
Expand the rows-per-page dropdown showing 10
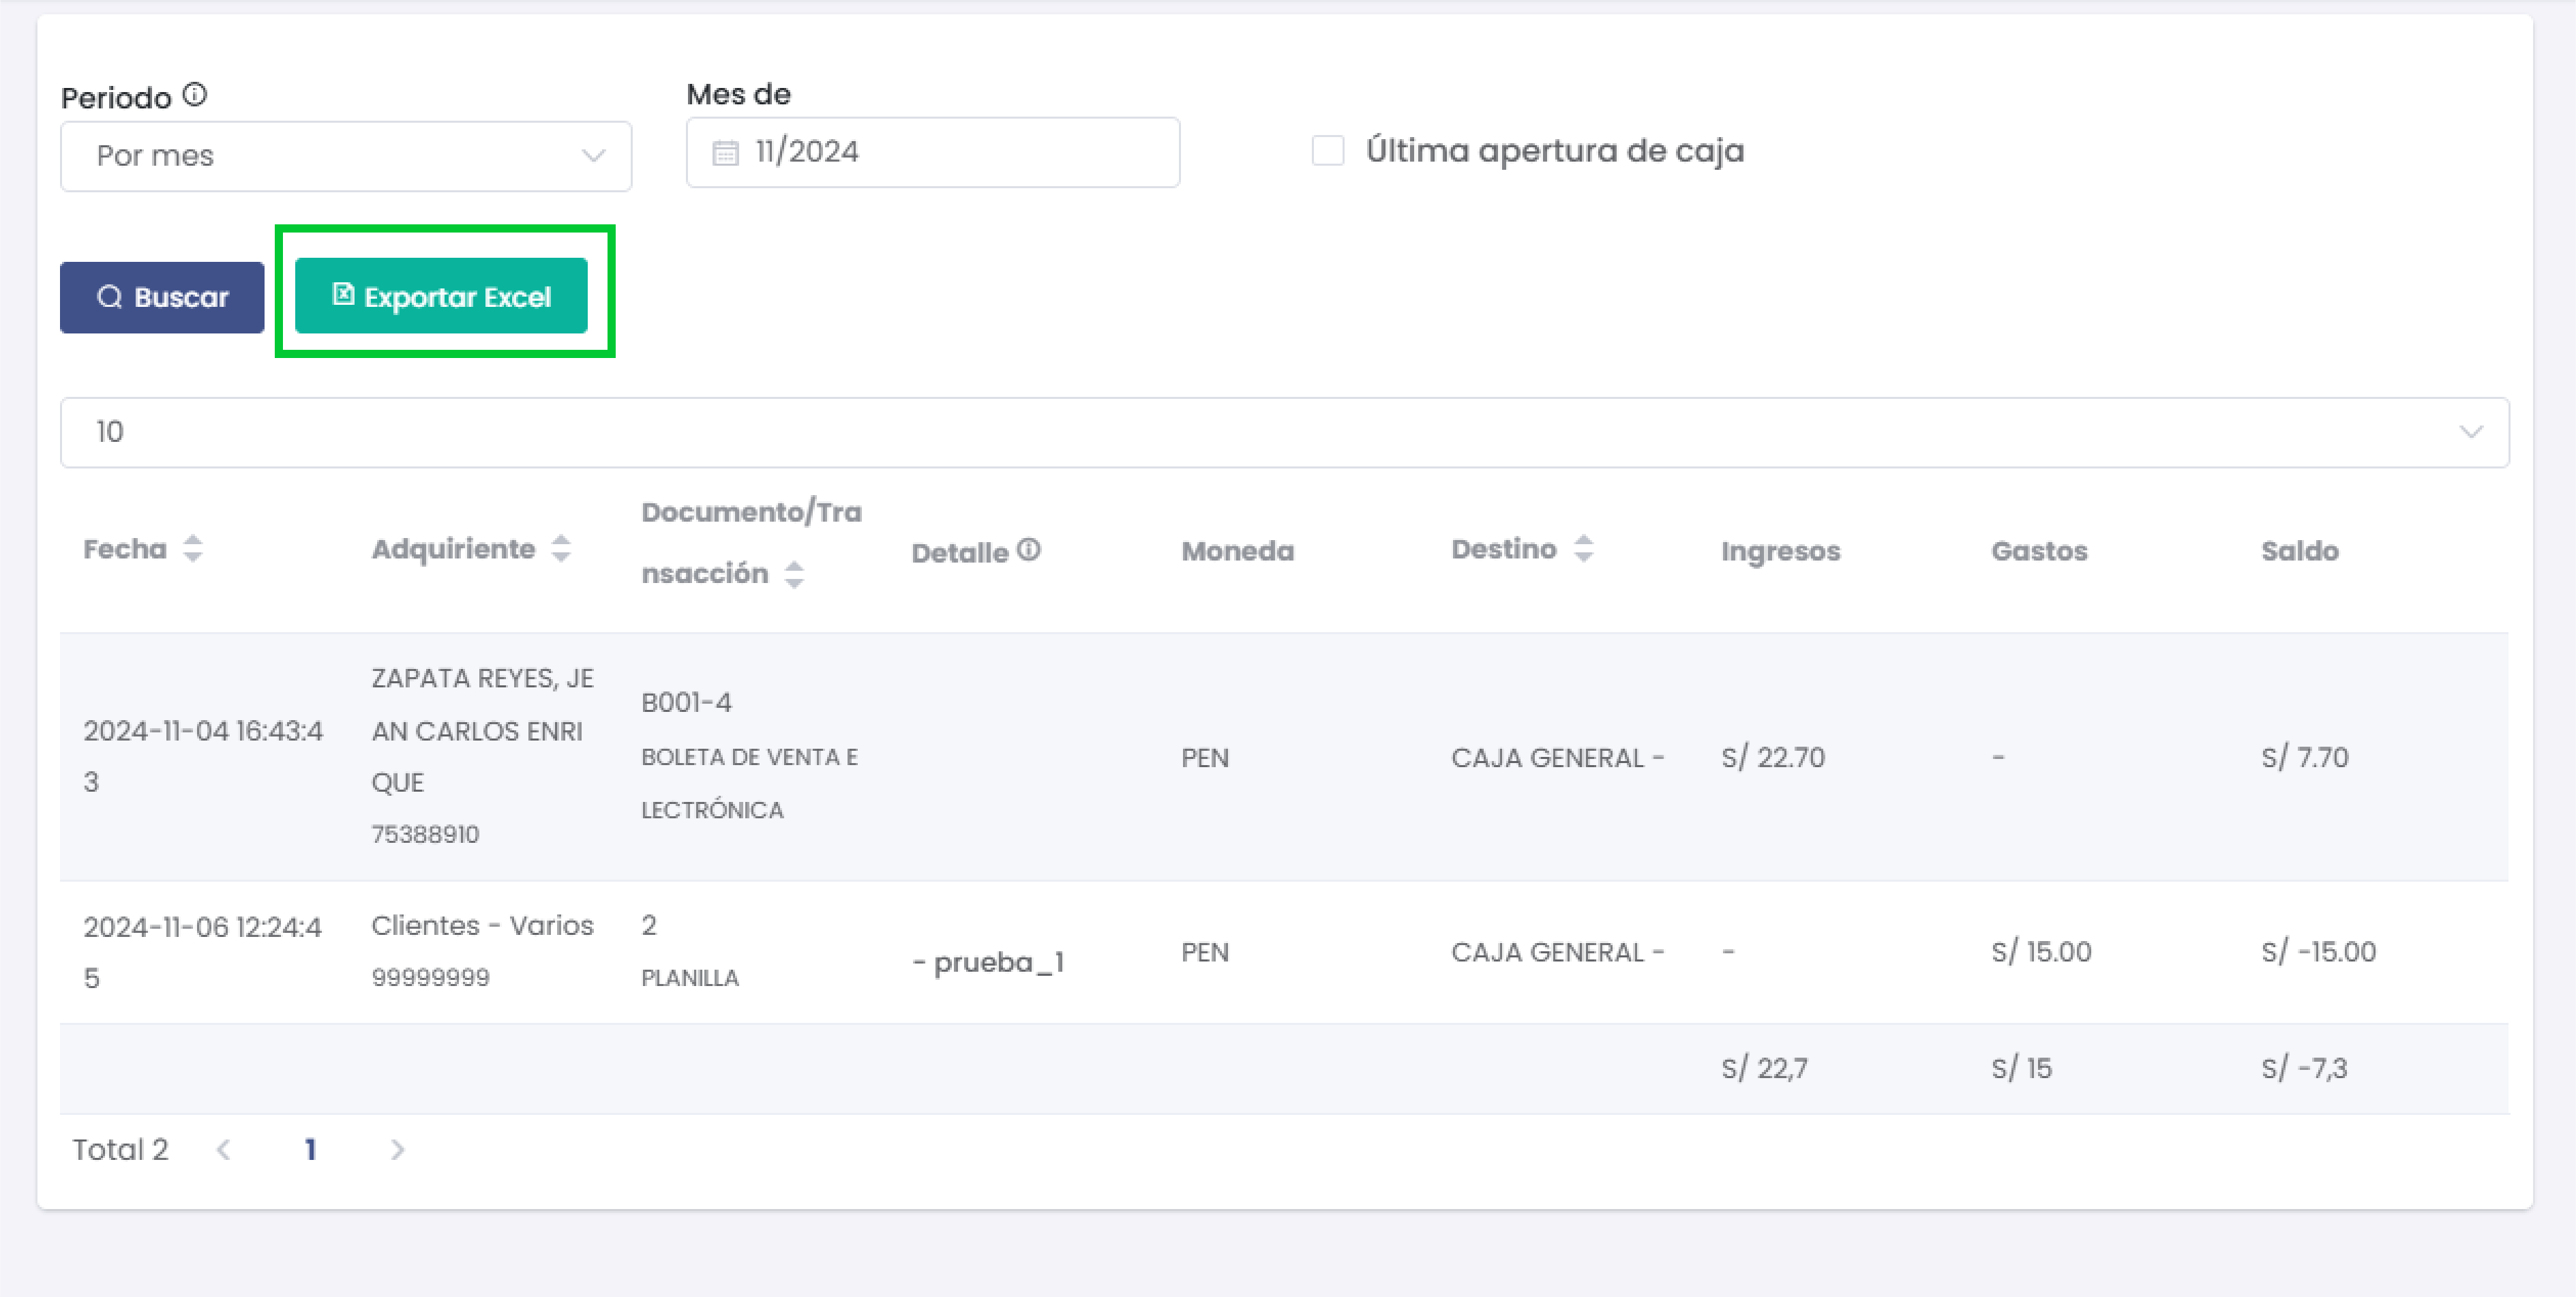1284,432
